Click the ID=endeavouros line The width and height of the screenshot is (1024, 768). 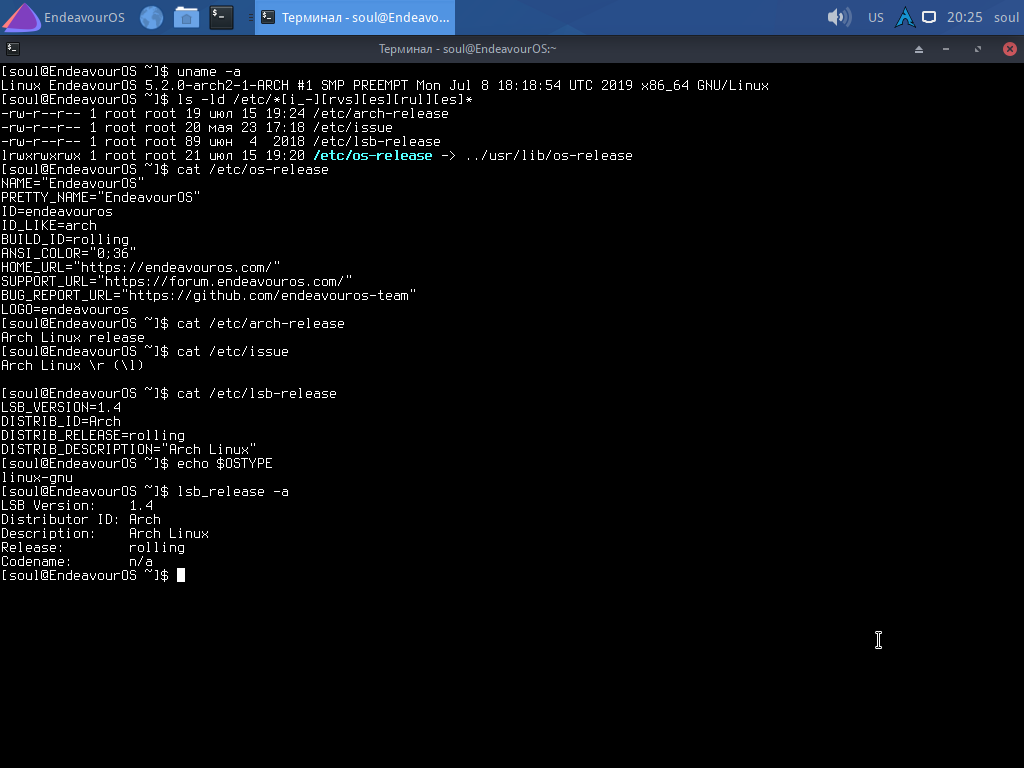coord(57,212)
